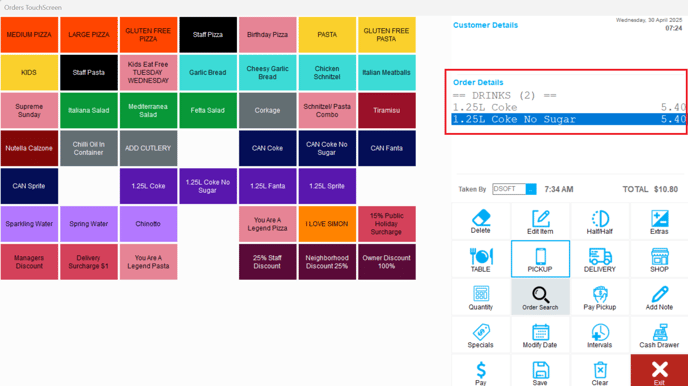This screenshot has height=386, width=688.
Task: Open the Quantity calculator icon
Action: 481,294
